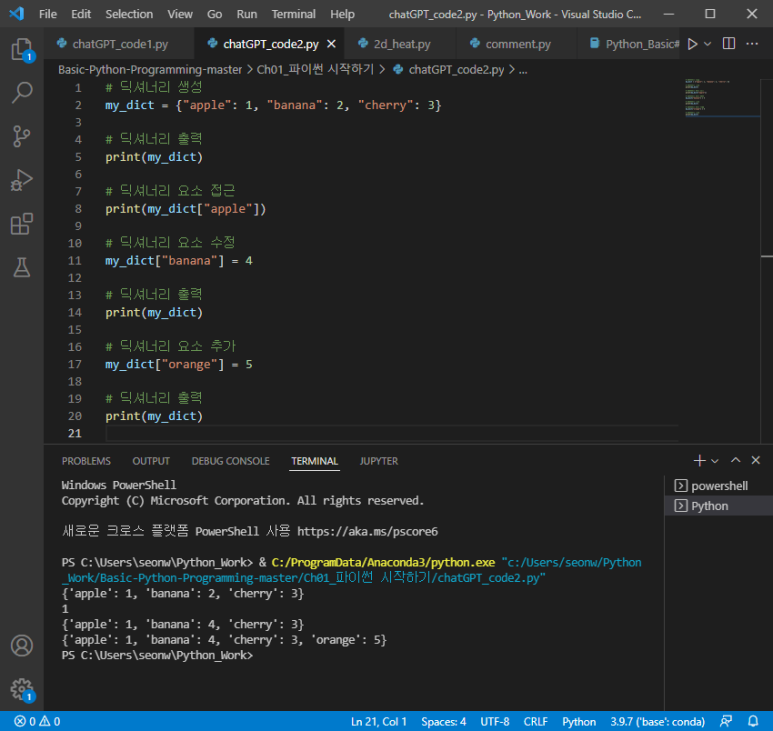Viewport: 773px width, 731px height.
Task: Switch to PROBLEMS panel tab
Action: tap(86, 461)
